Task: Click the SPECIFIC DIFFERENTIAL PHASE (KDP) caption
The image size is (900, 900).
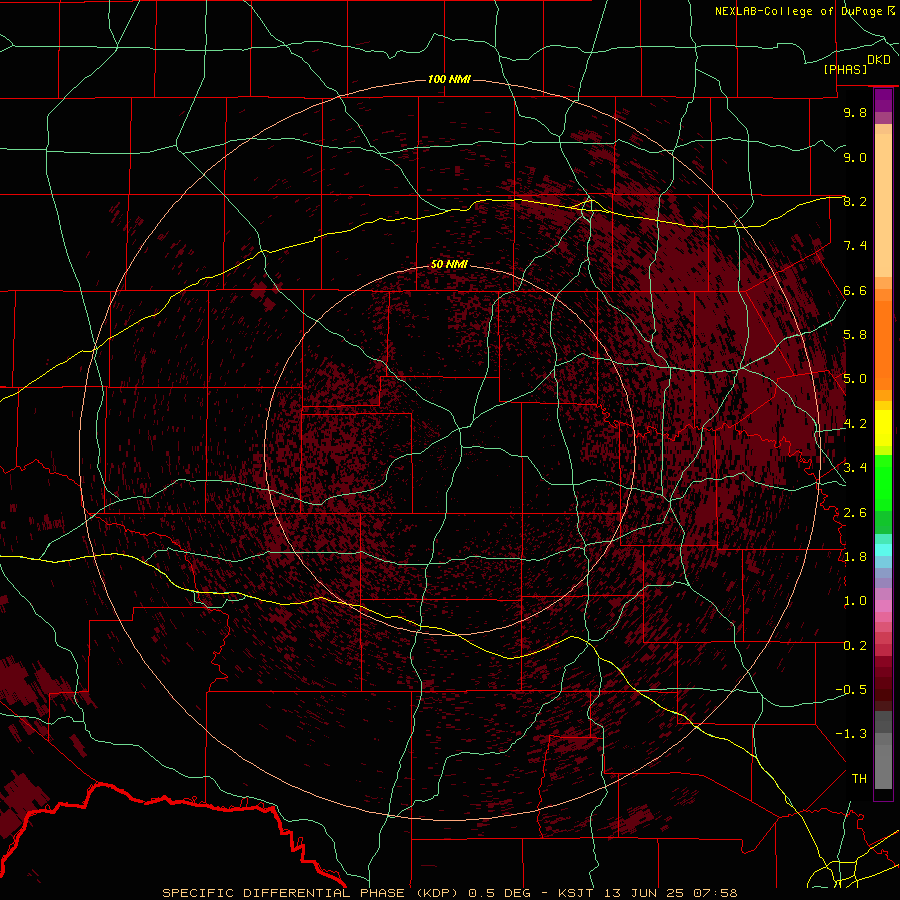Action: 310,893
